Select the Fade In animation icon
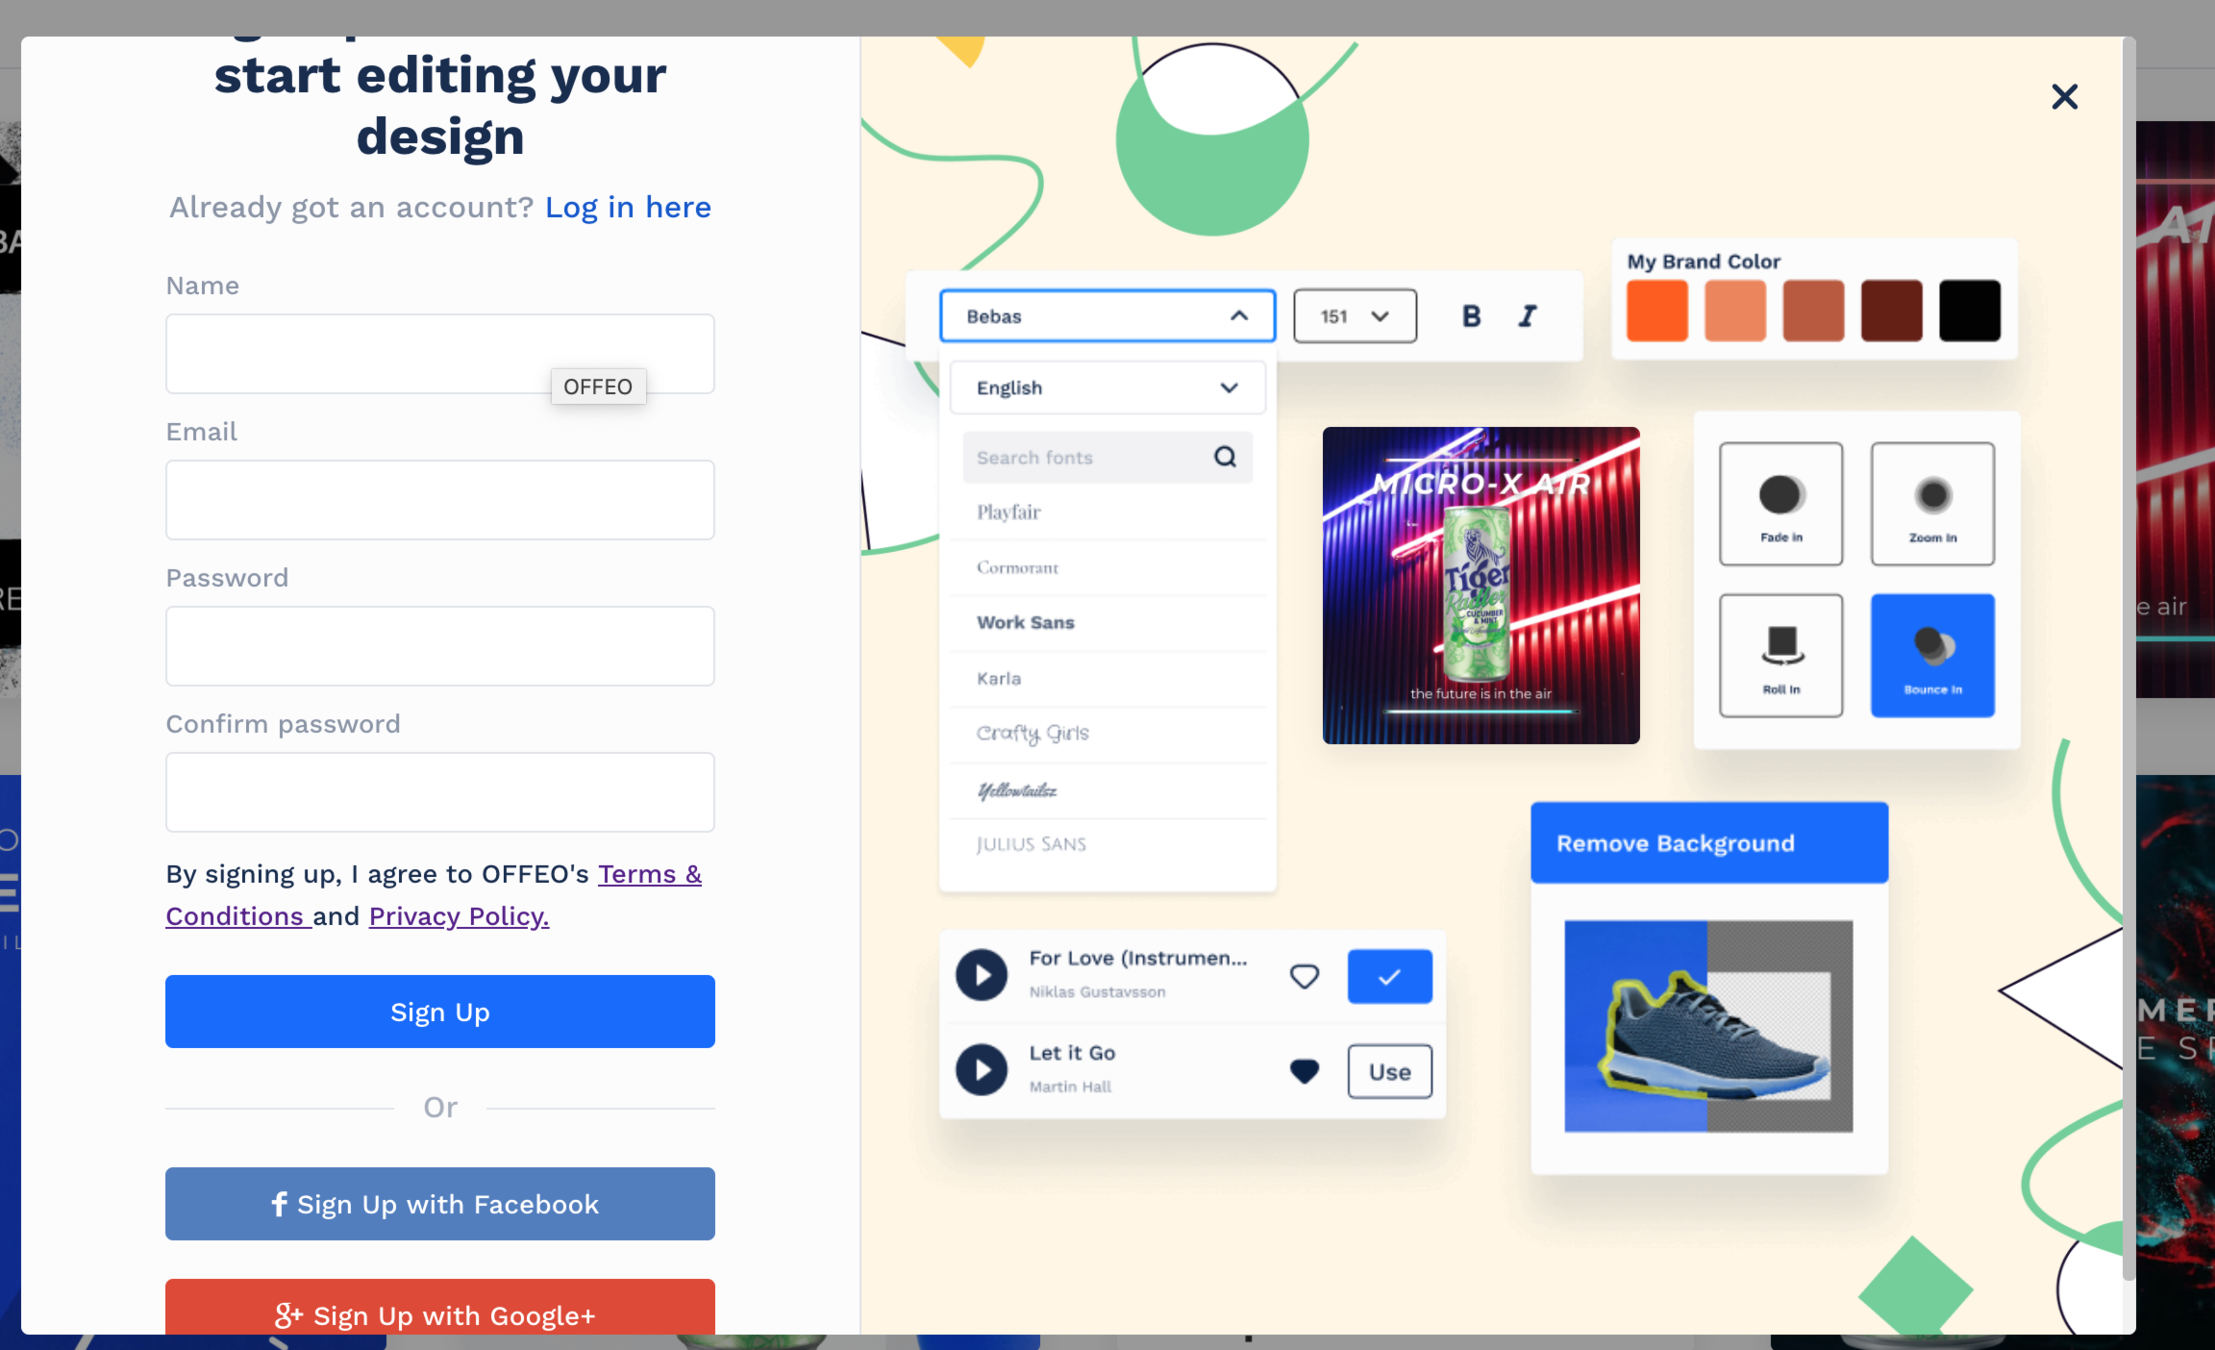This screenshot has height=1350, width=2215. click(1780, 503)
